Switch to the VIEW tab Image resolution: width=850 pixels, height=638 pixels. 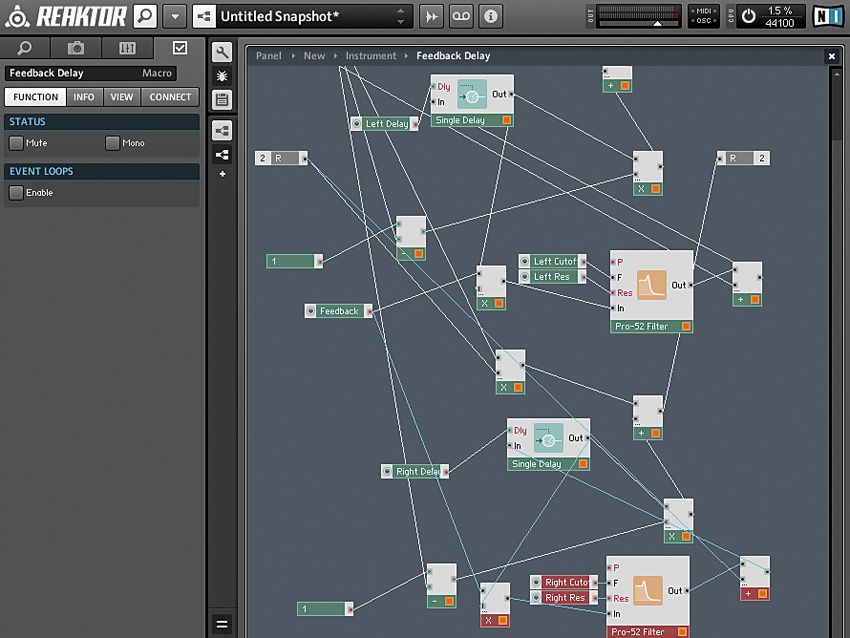(x=121, y=96)
